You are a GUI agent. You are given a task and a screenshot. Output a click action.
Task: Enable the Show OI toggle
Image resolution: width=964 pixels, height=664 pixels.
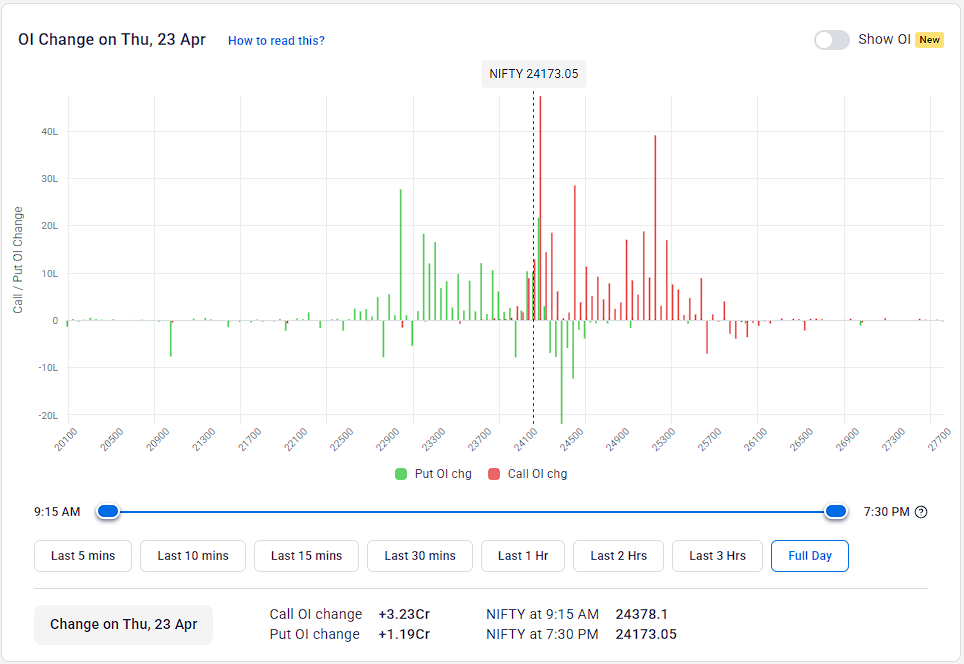[831, 39]
